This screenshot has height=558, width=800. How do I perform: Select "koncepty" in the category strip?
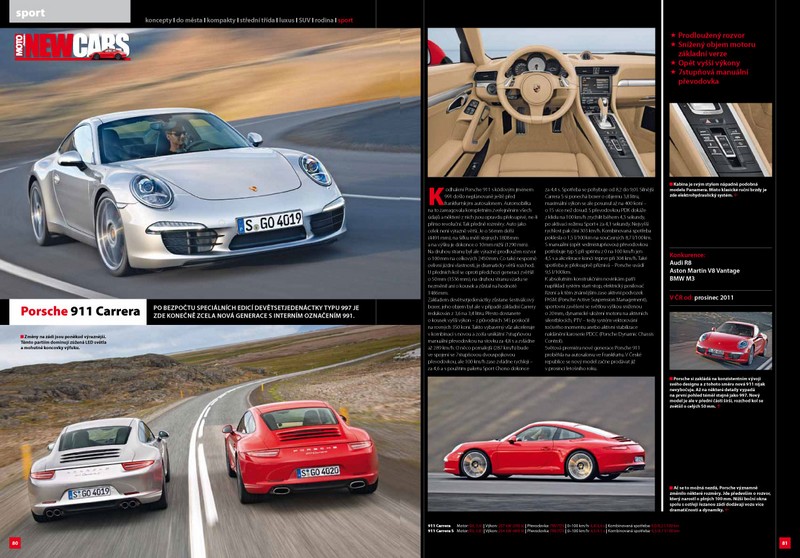pos(159,20)
